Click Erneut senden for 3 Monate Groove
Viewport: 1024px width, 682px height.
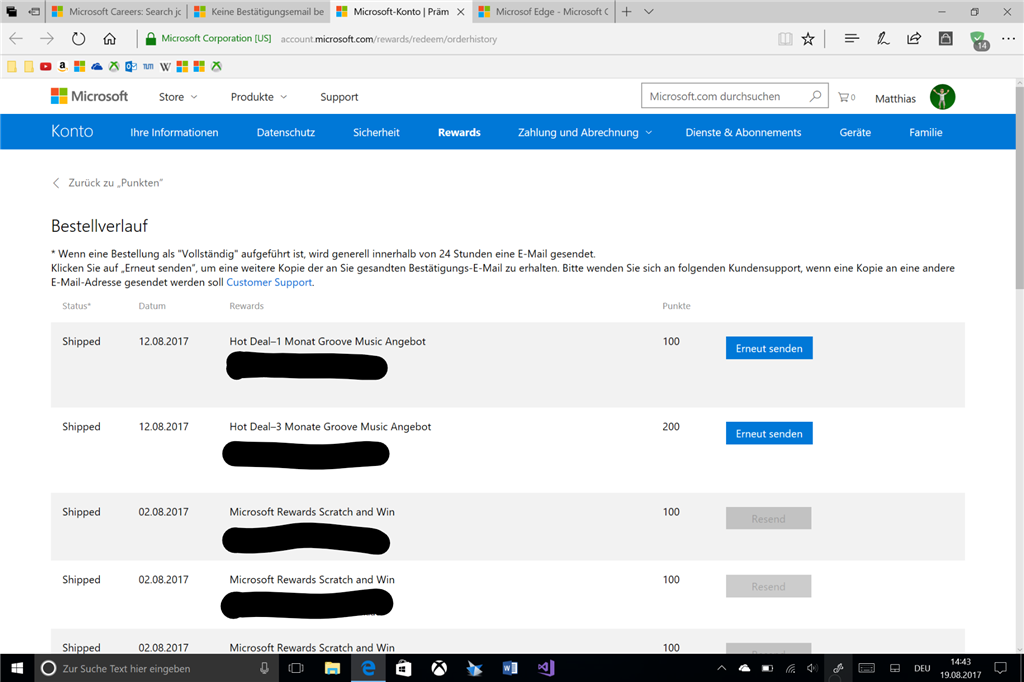click(x=769, y=433)
